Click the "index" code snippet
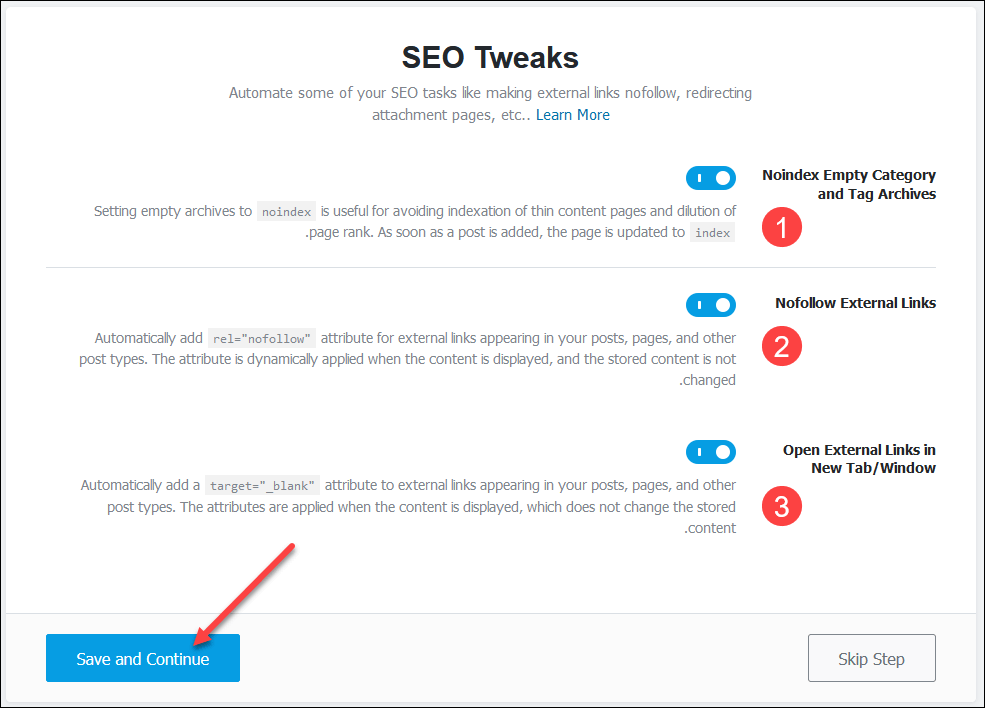The image size is (985, 708). coord(713,233)
